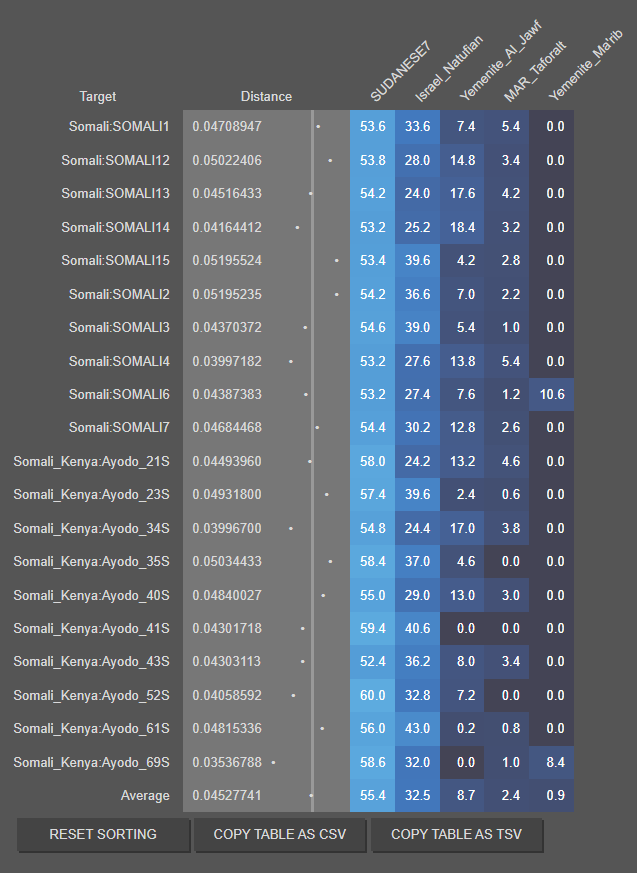Select the Somali:SOMALI14 target label

point(115,228)
